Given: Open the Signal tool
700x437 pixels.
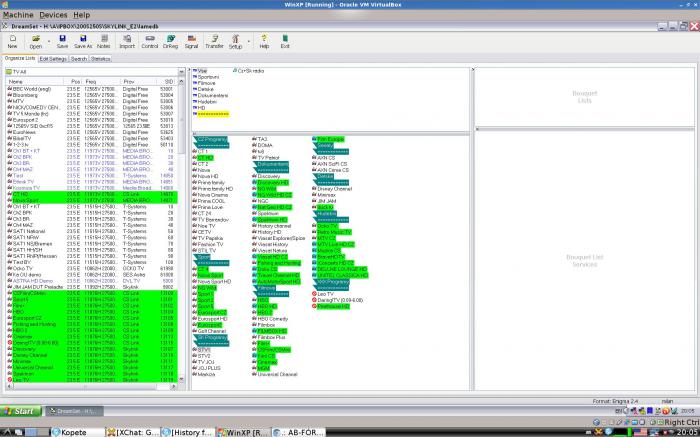Looking at the screenshot, I should click(192, 42).
